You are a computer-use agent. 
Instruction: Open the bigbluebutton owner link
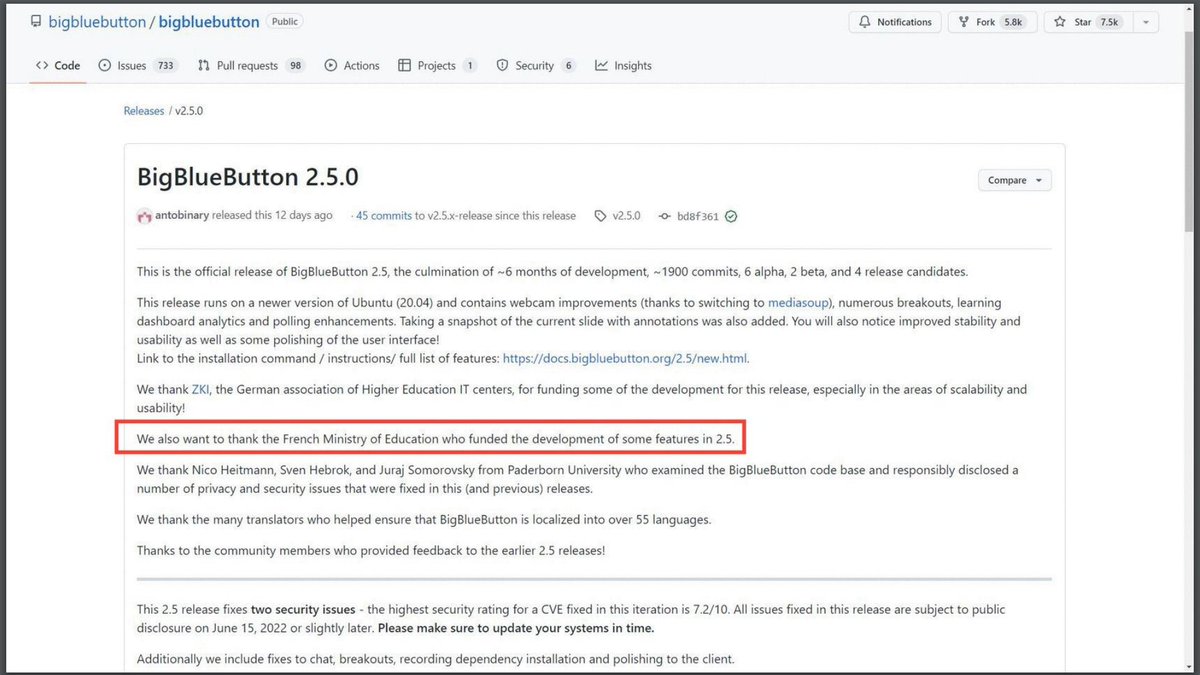95,22
